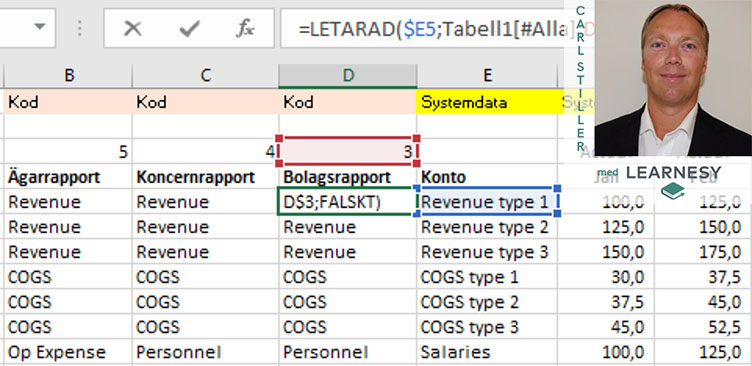Viewport: 752px width, 366px height.
Task: Click Personnel in the Bolagsrapport column
Action: coord(348,352)
